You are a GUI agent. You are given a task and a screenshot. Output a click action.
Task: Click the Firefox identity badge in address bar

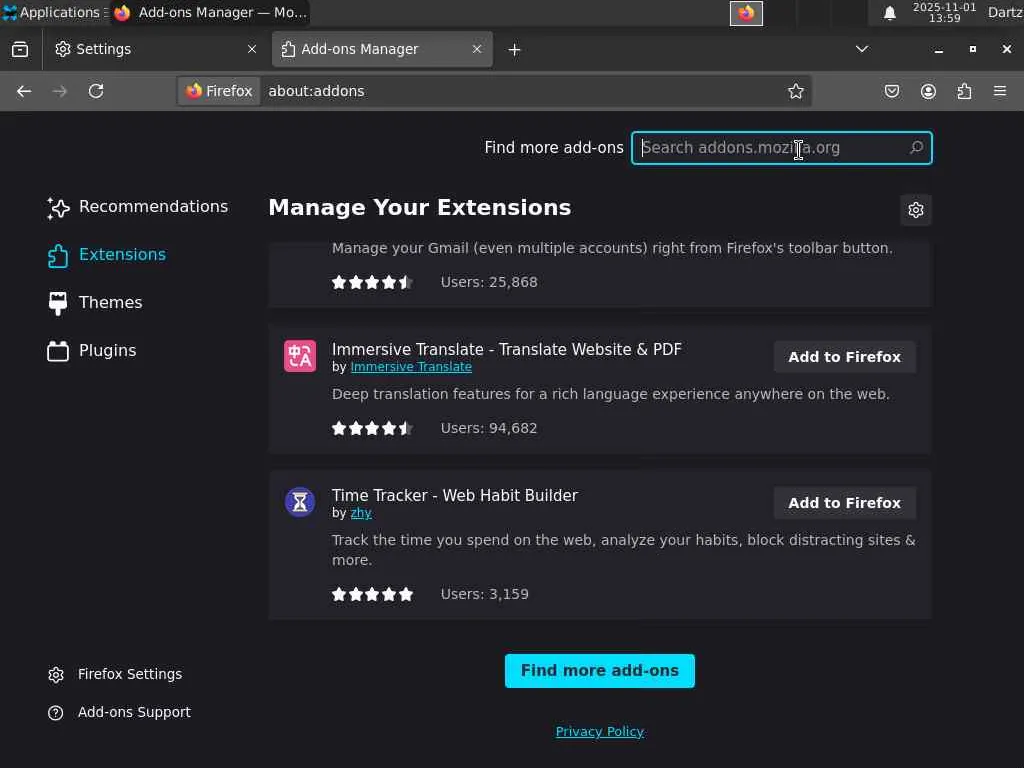tap(219, 91)
